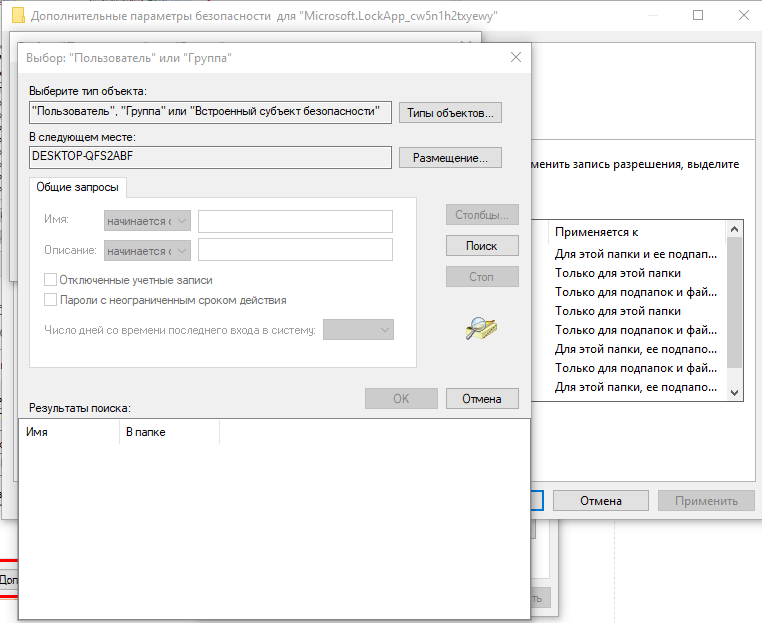The width and height of the screenshot is (762, 623).
Task: Click the folder icon in the title bar
Action: click(18, 16)
